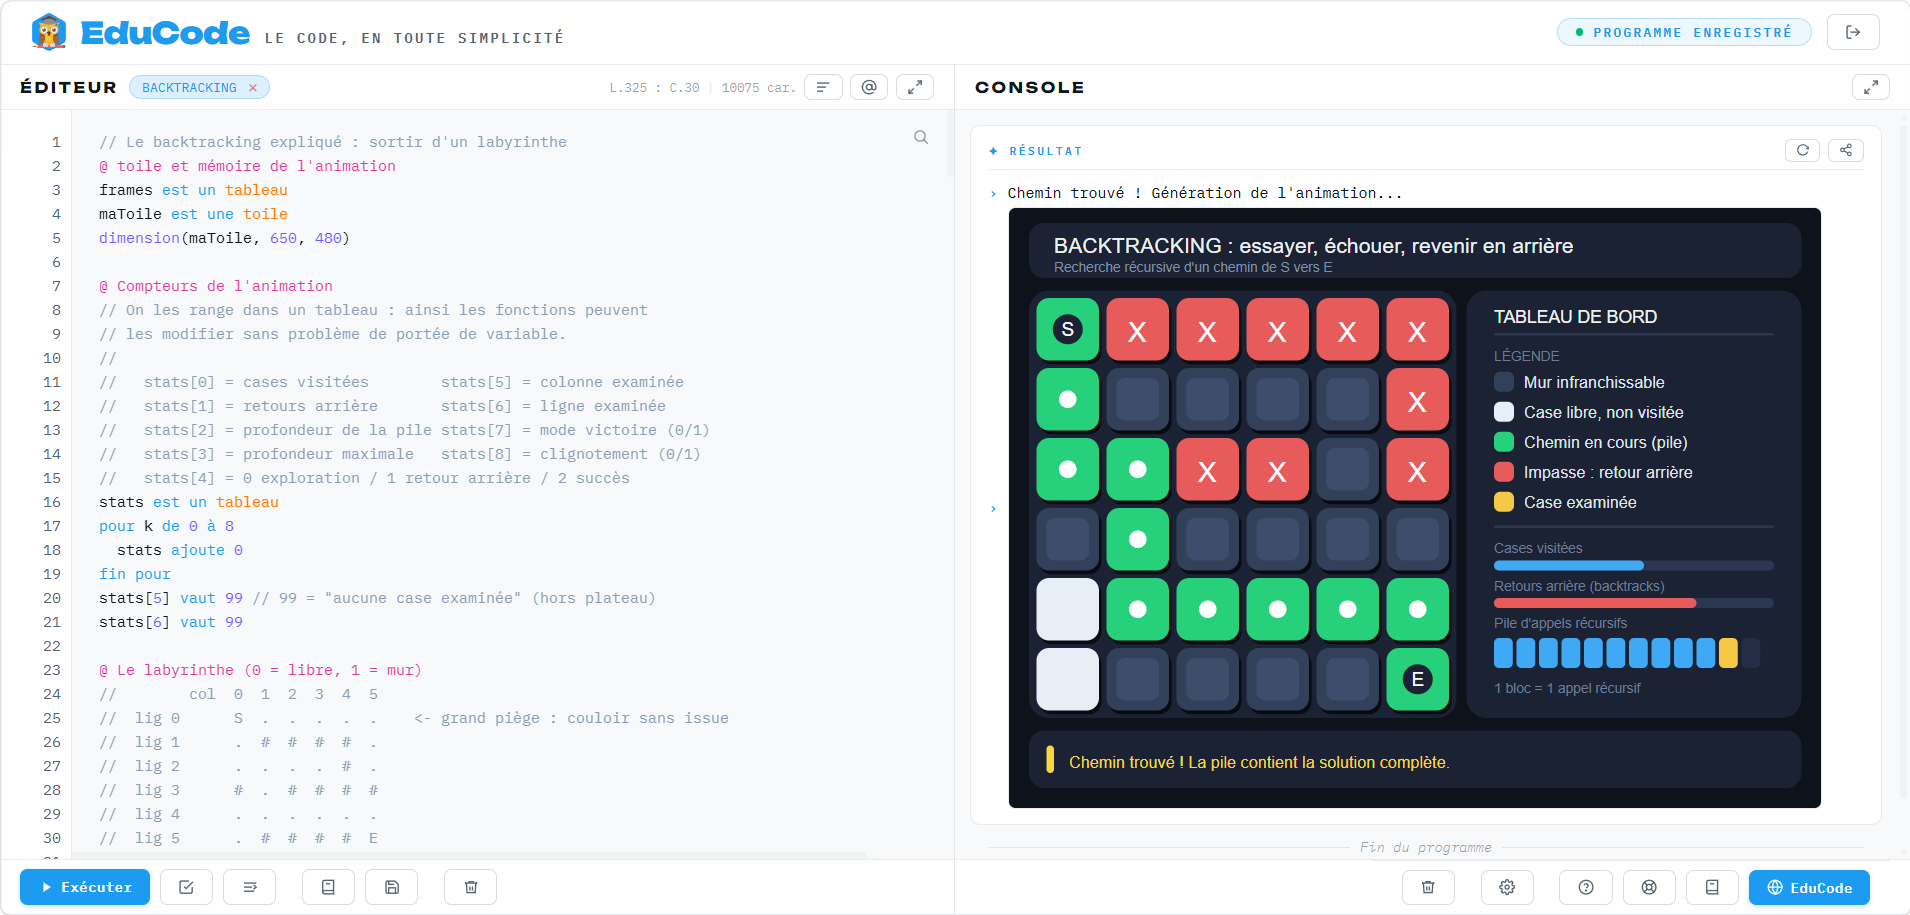1910x915 pixels.
Task: Expand the editor to fullscreen
Action: (x=914, y=87)
